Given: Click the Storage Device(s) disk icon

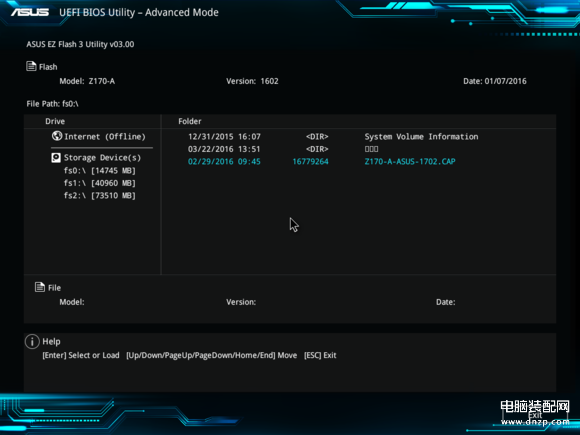Looking at the screenshot, I should (56, 158).
